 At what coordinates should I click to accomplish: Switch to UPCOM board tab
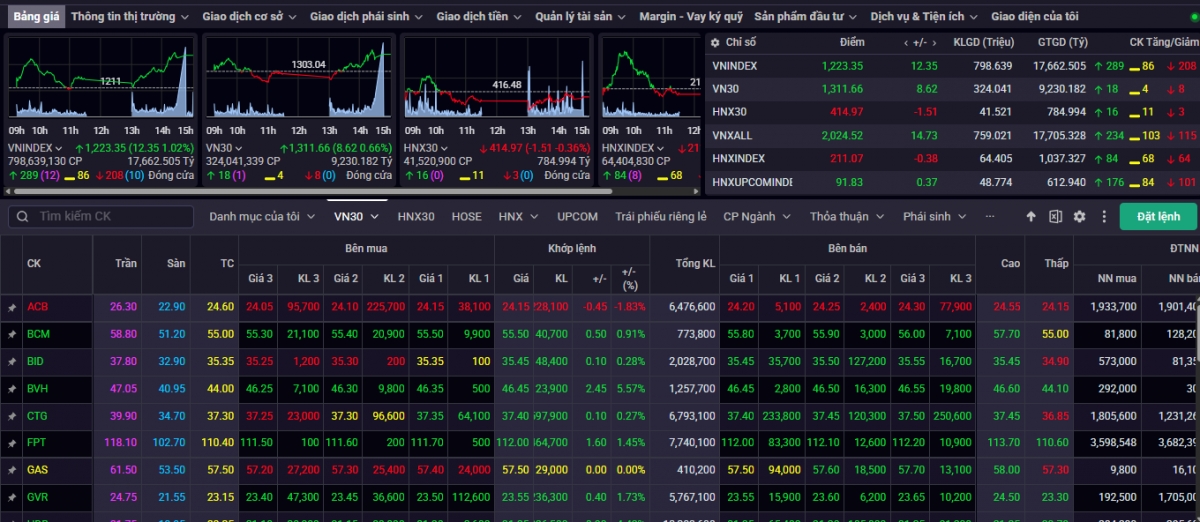coord(578,217)
